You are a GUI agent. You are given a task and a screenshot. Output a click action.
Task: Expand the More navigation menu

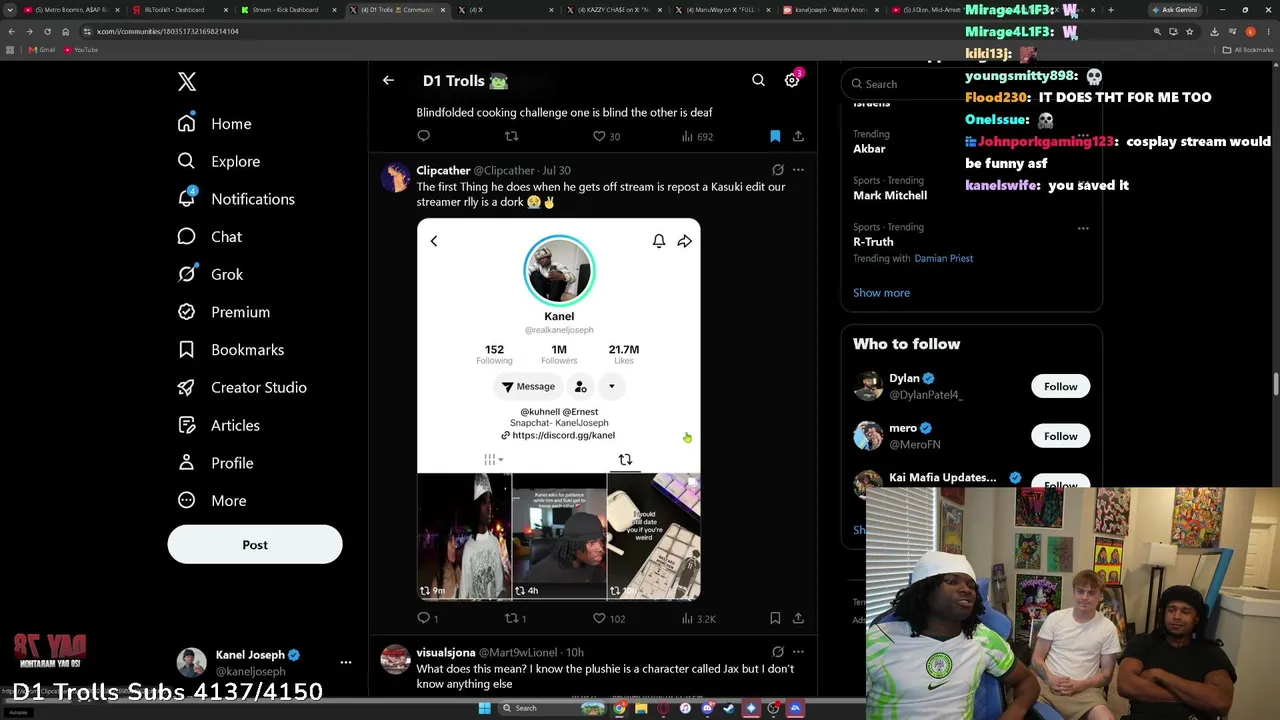tap(212, 501)
